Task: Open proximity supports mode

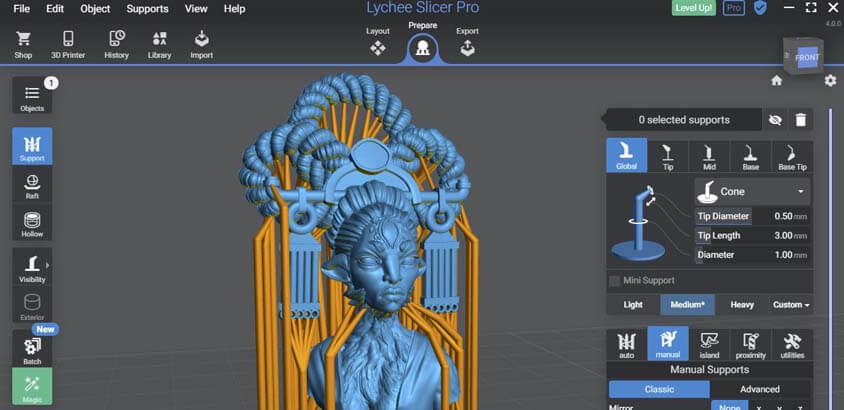Action: tap(750, 344)
